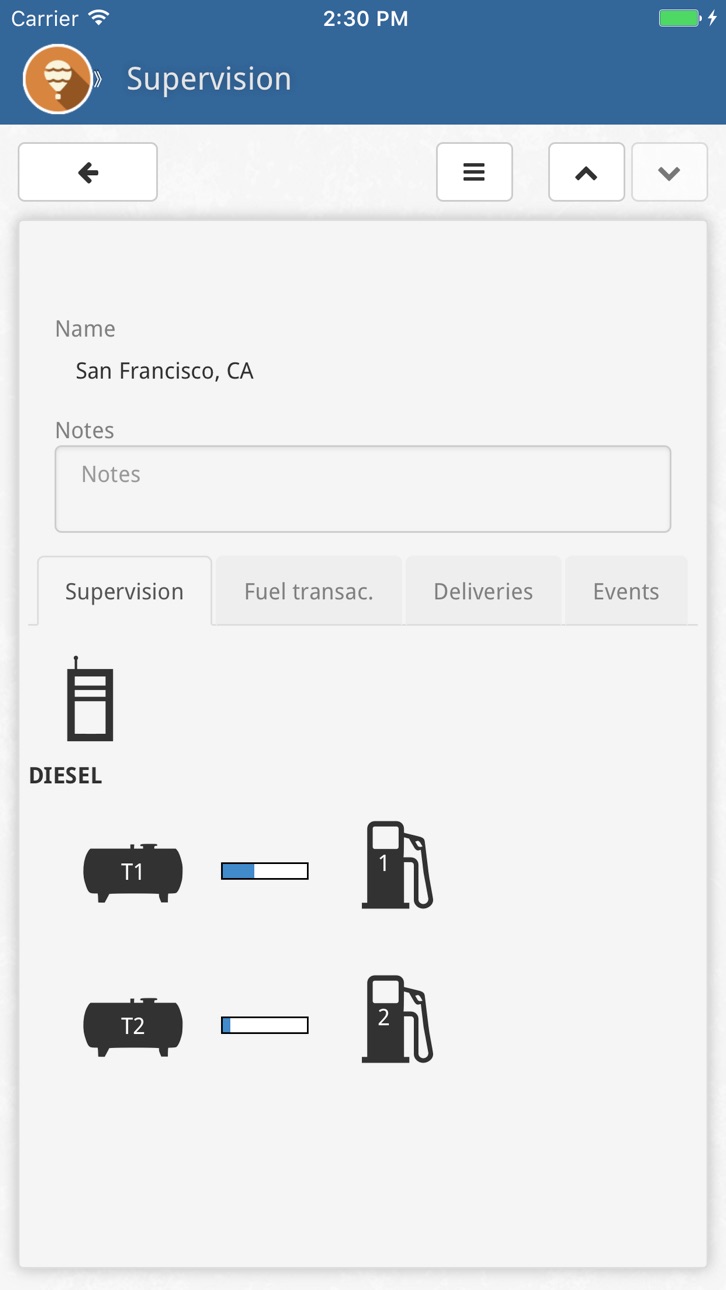Select the T1 diesel tank icon
726x1290 pixels.
point(133,871)
